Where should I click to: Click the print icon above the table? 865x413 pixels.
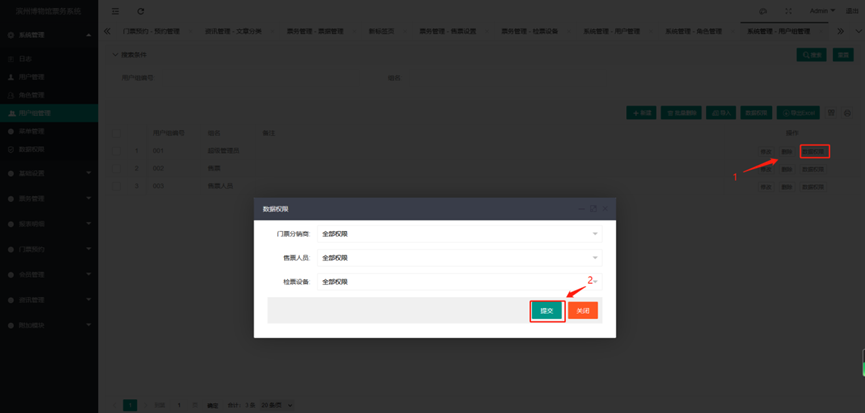click(848, 113)
